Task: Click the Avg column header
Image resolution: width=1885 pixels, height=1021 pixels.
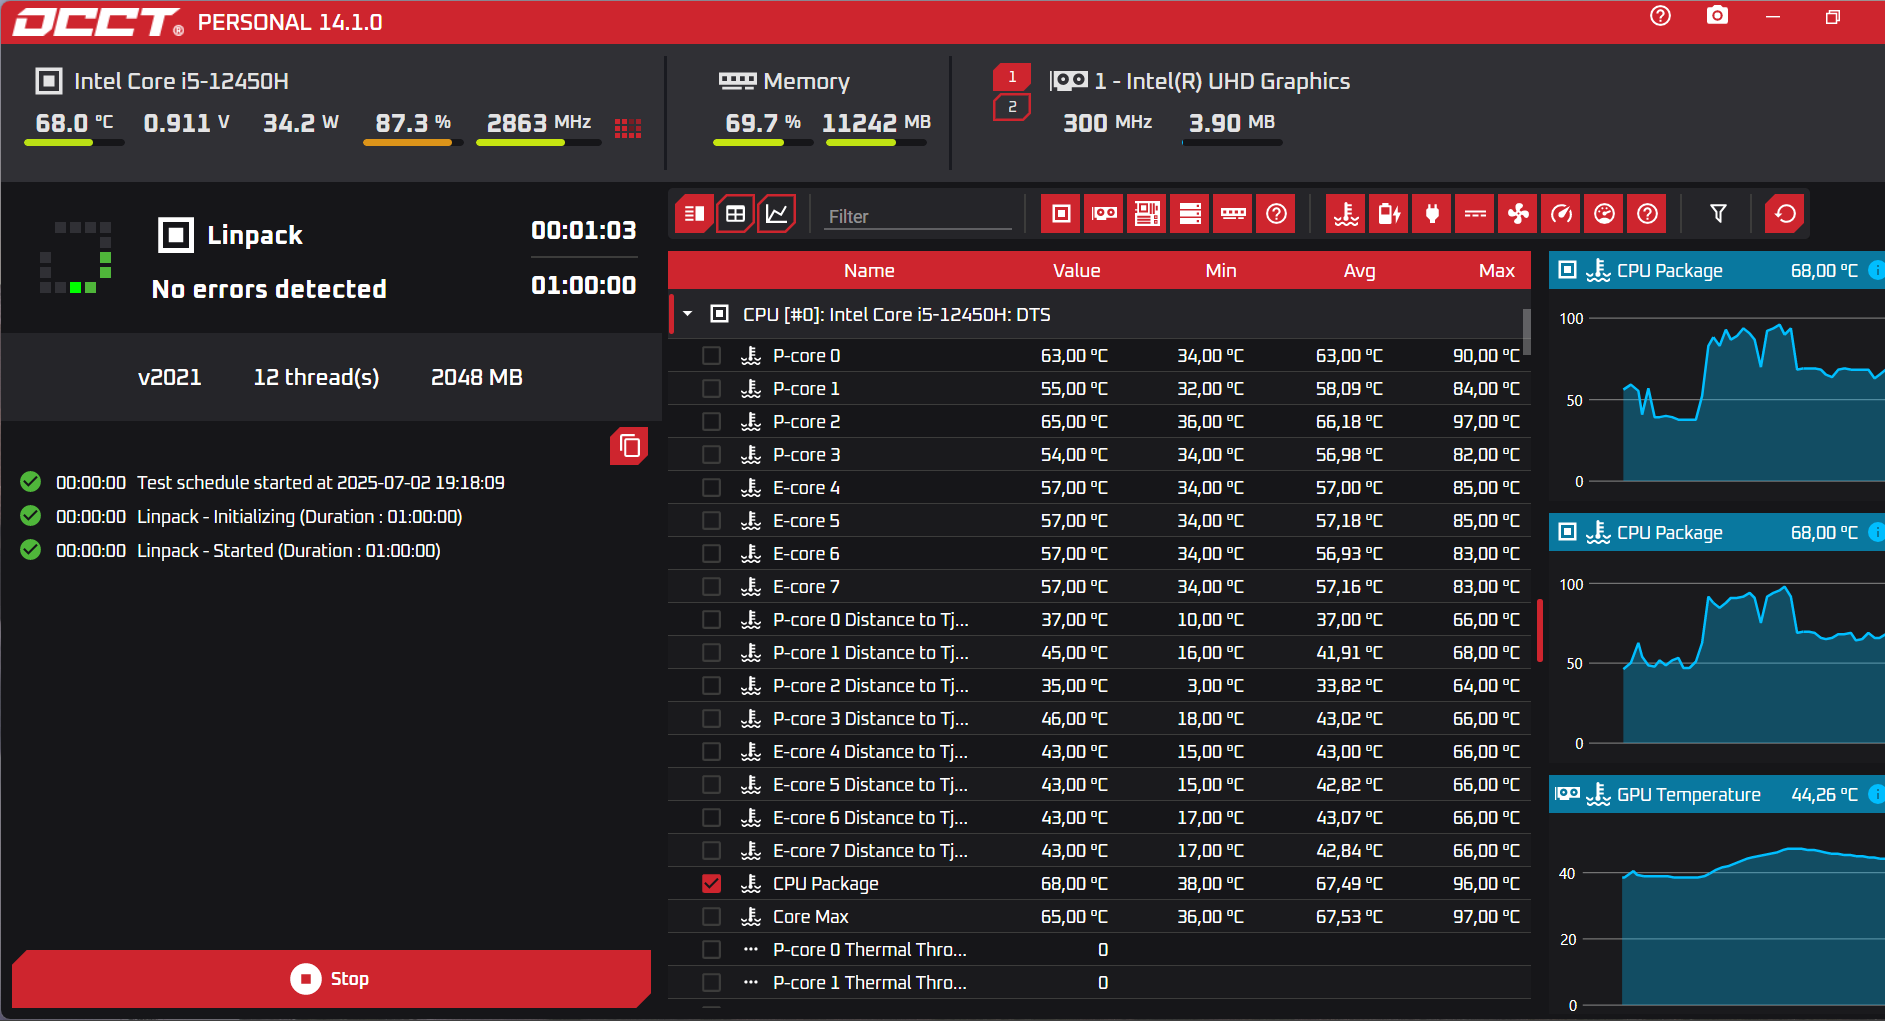Action: pos(1359,271)
